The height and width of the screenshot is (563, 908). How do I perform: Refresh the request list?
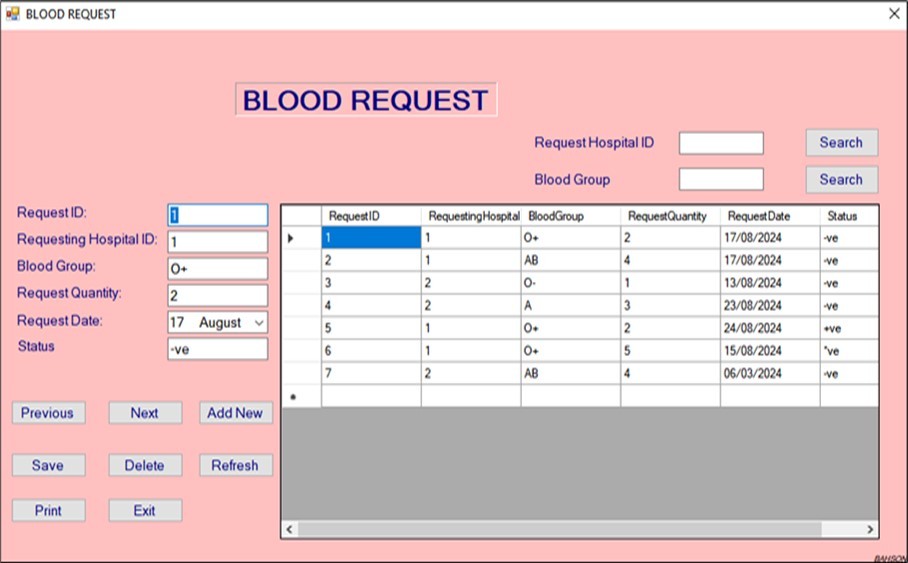coord(235,465)
